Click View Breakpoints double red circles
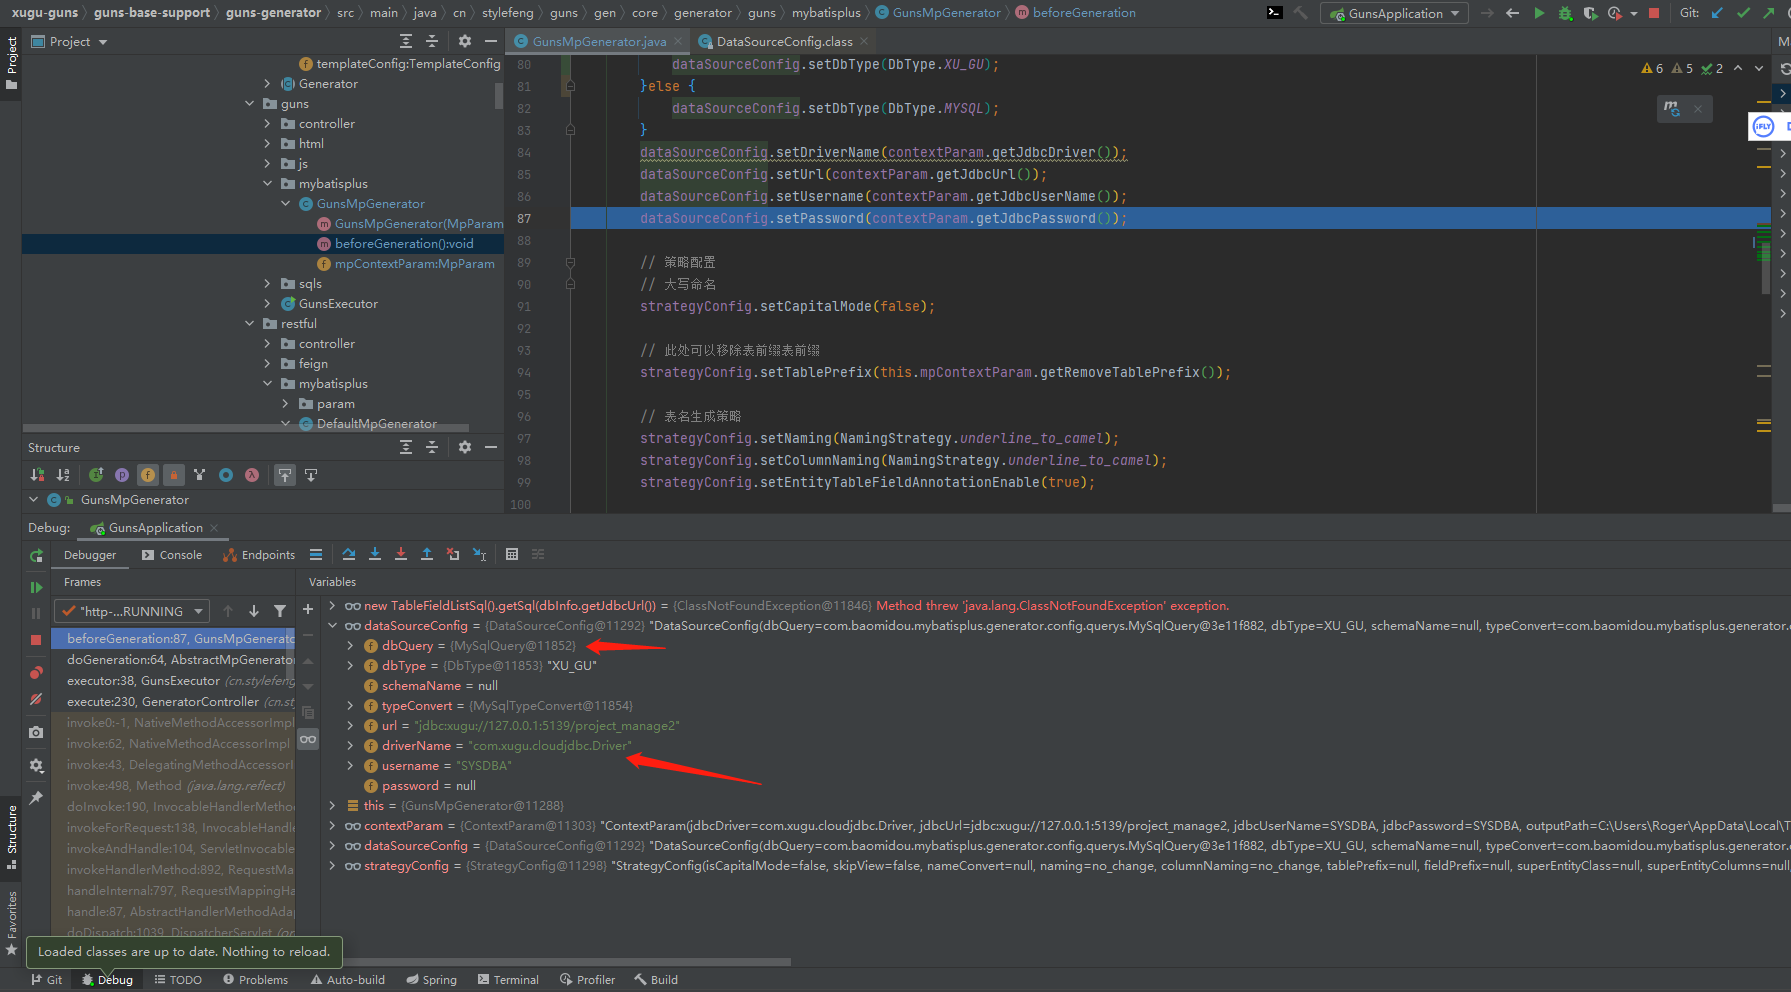This screenshot has height=992, width=1791. click(x=36, y=672)
